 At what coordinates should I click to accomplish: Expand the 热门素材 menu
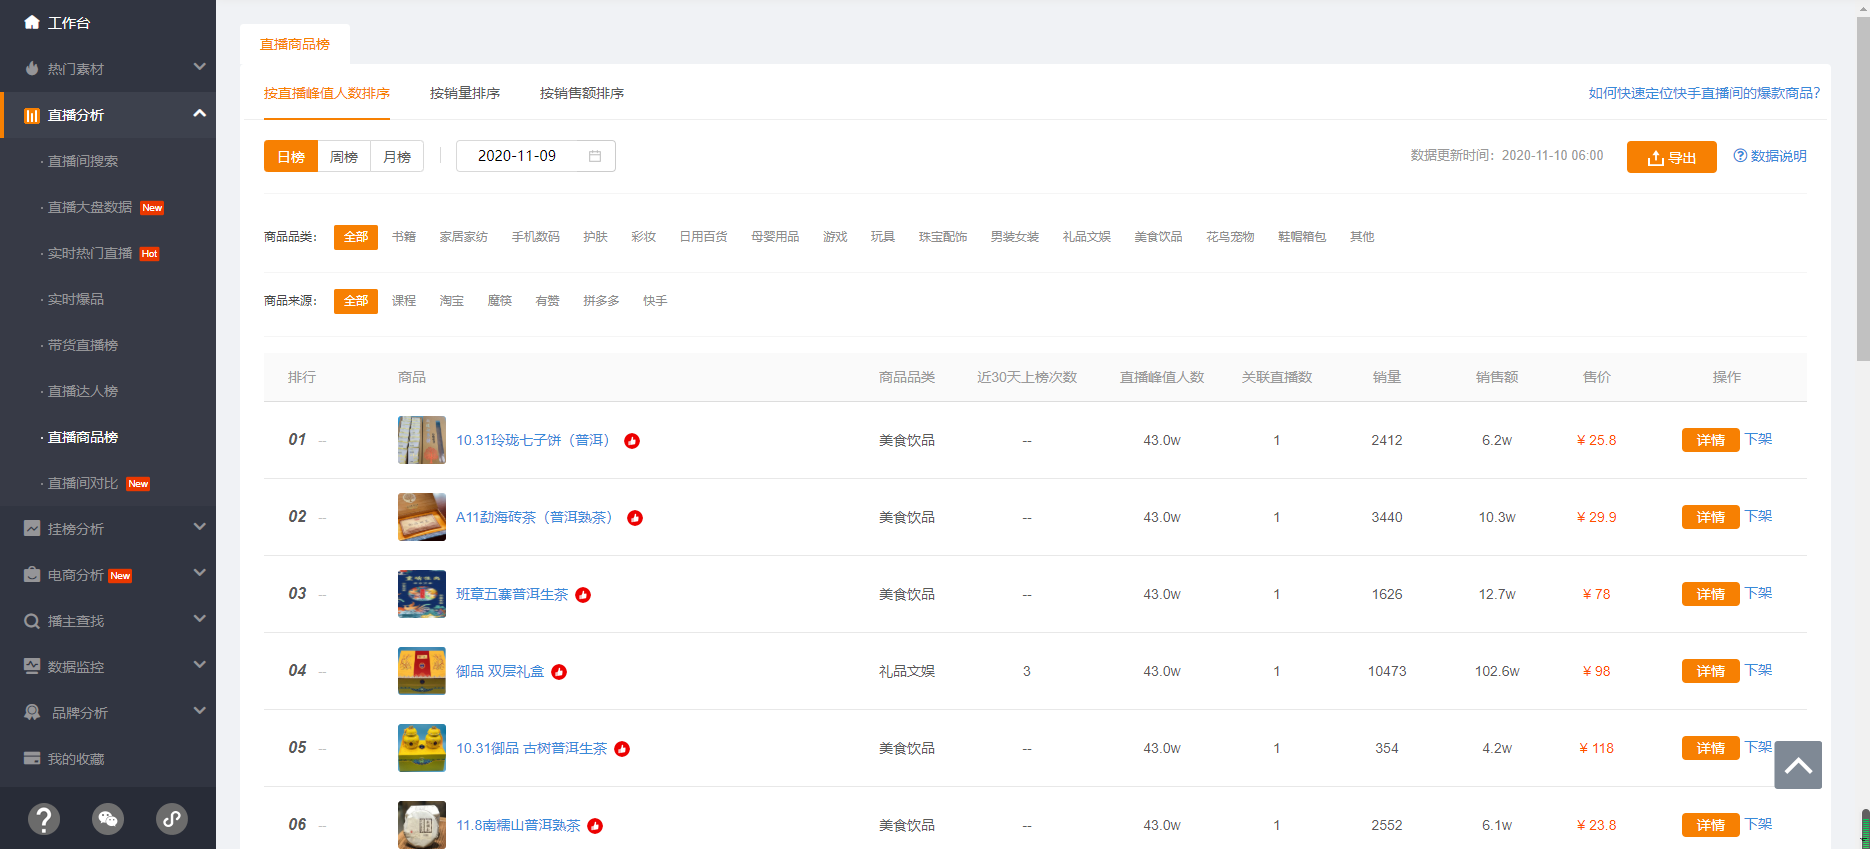click(x=200, y=67)
